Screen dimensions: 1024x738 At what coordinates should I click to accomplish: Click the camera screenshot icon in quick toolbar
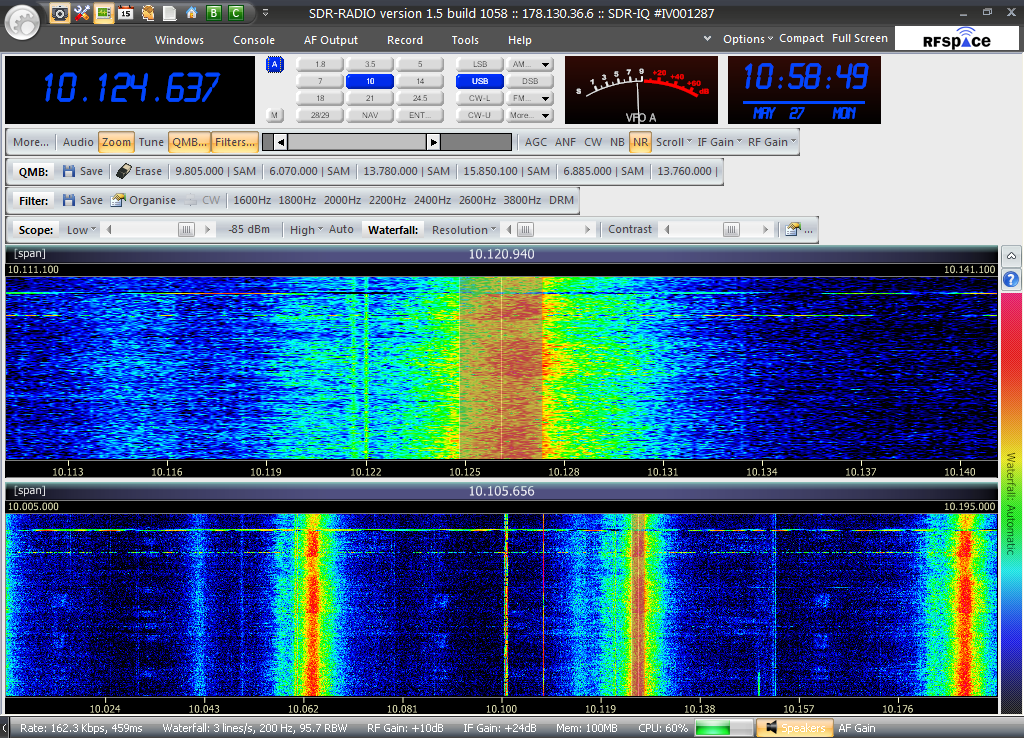(60, 13)
